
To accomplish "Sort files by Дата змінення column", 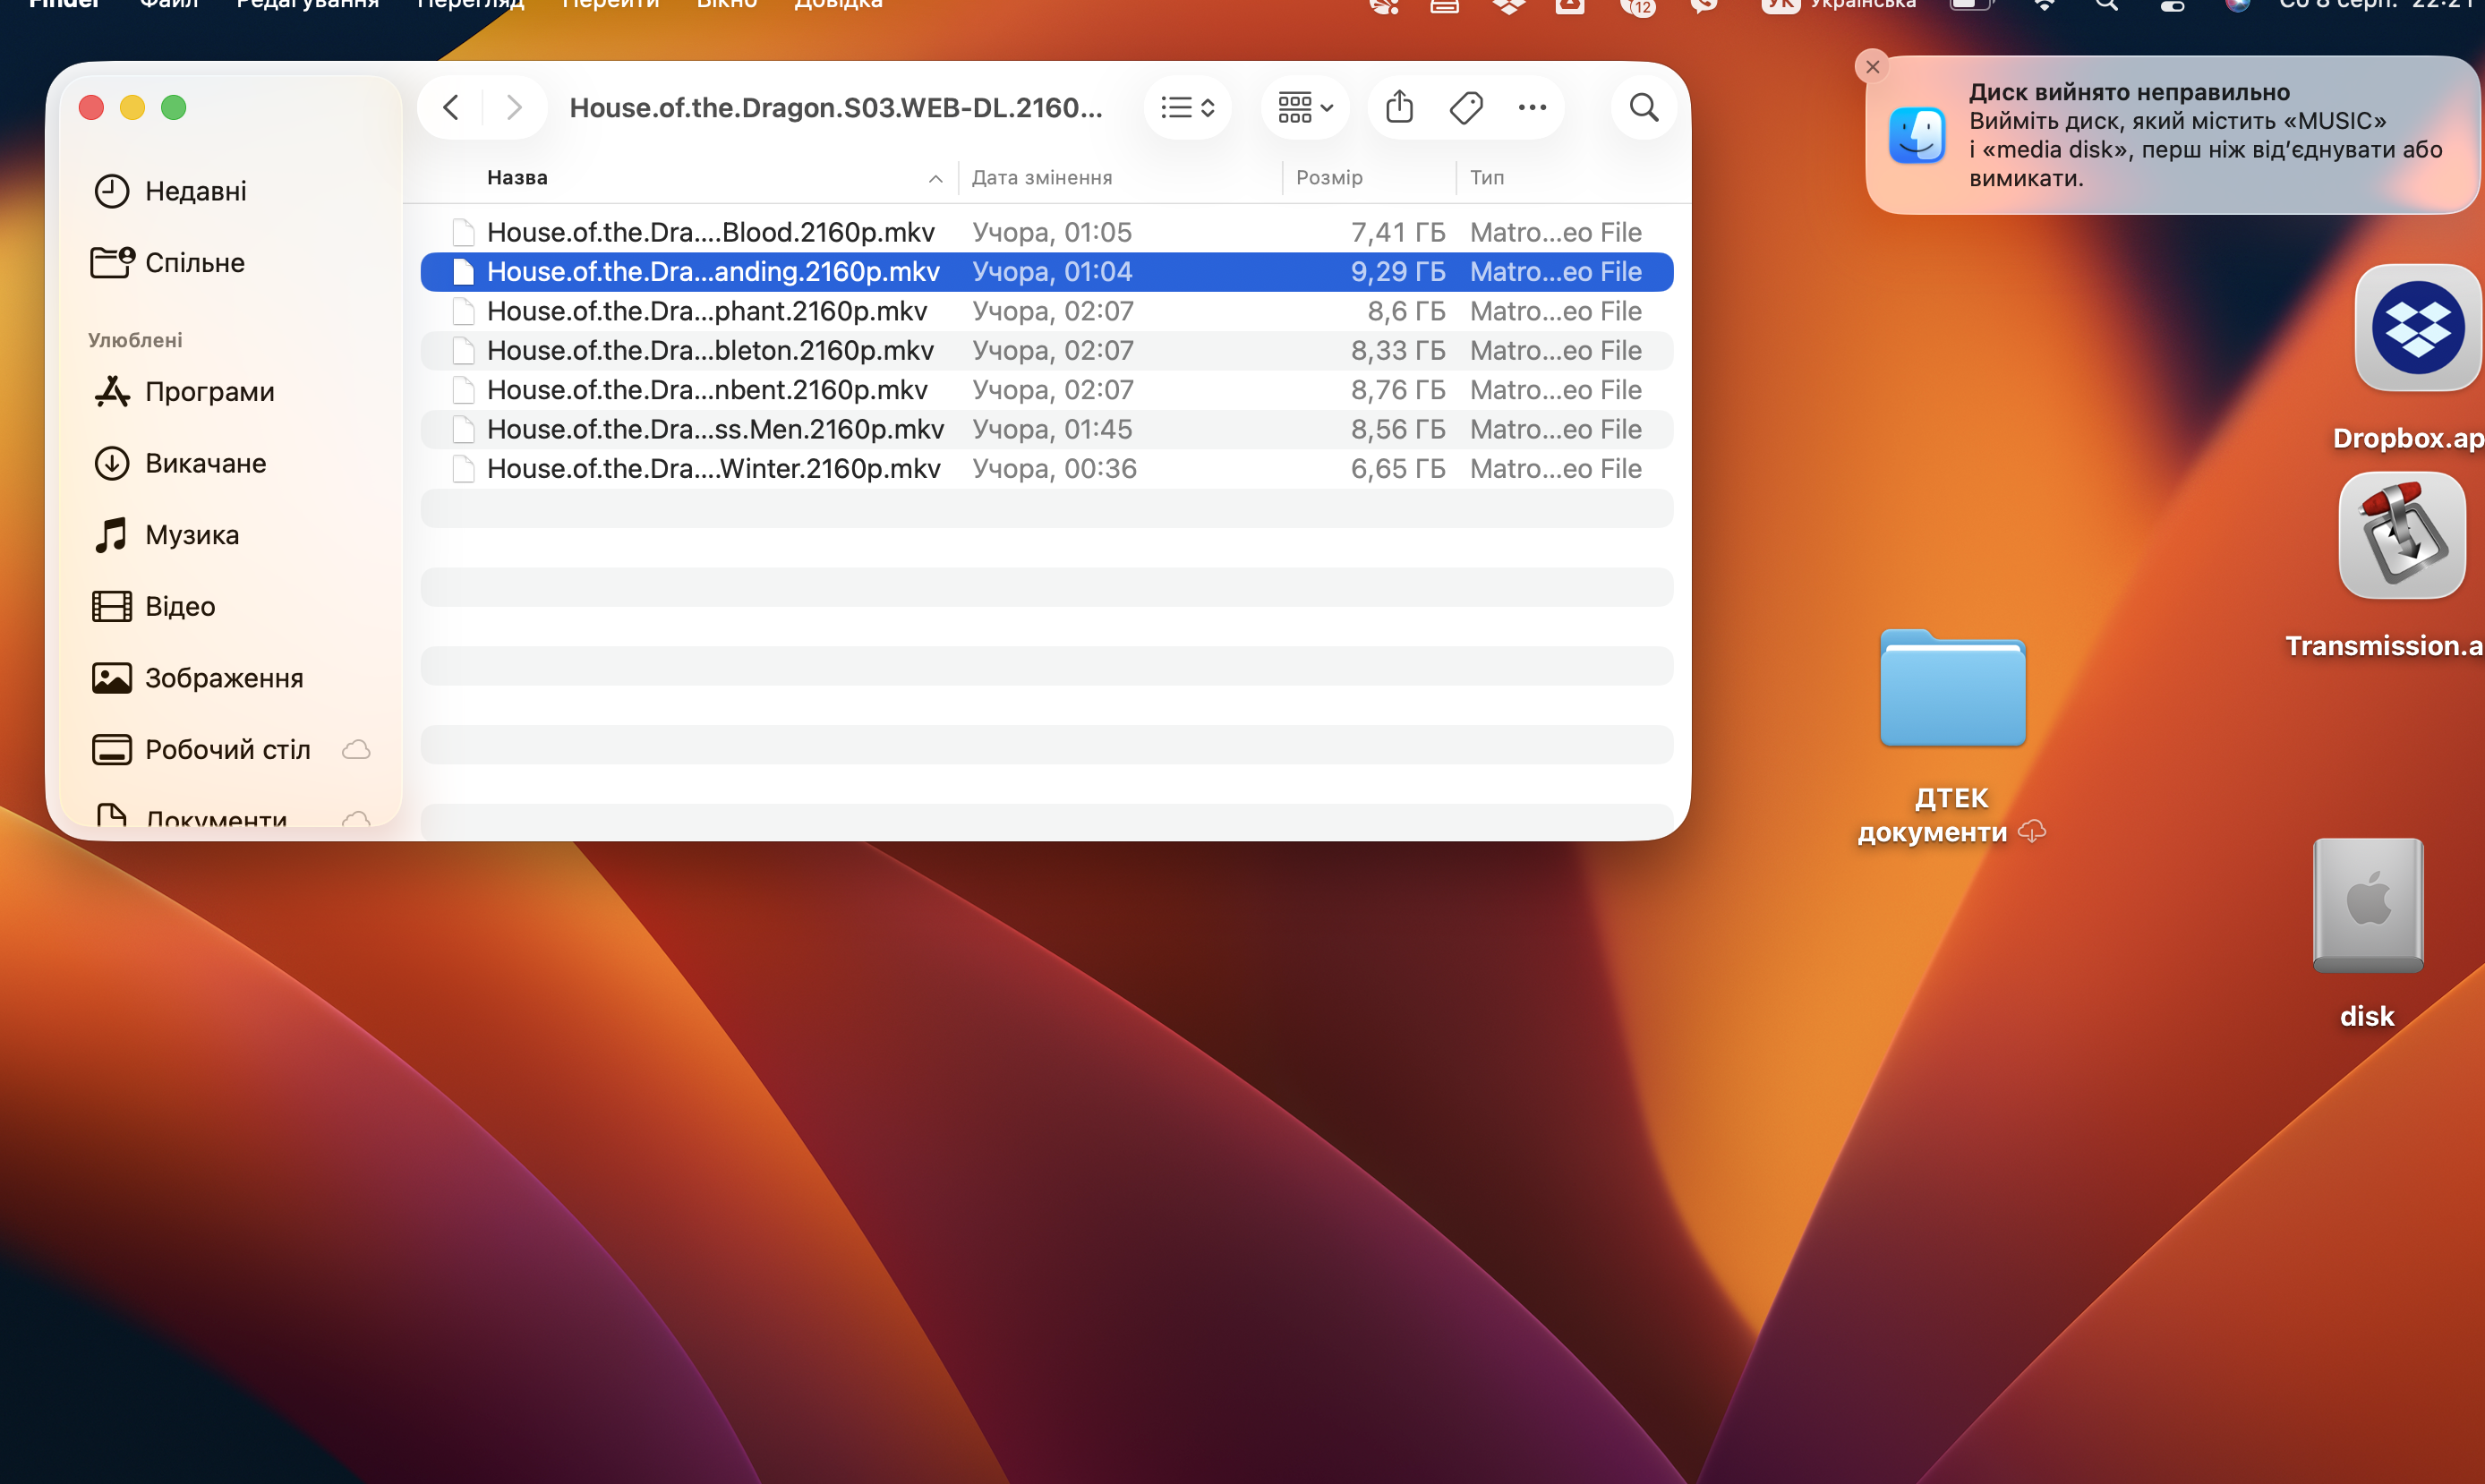I will point(1042,178).
